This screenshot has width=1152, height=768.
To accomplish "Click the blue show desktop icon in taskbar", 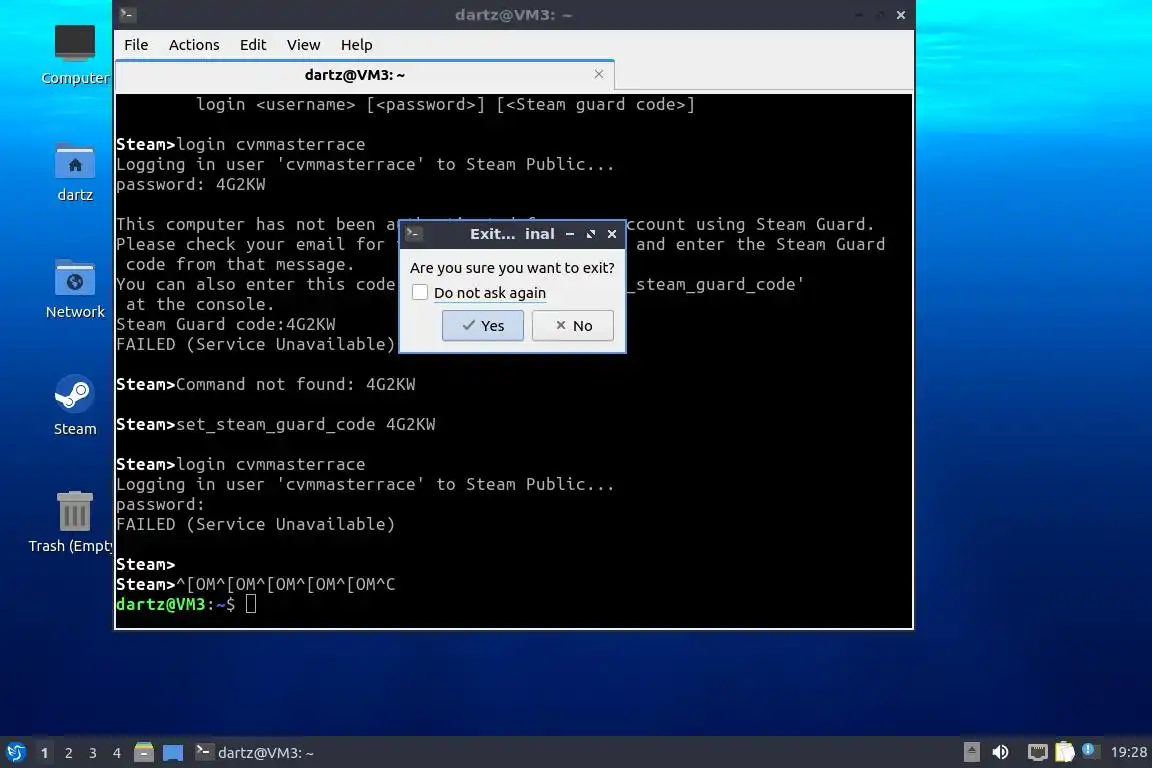I will click(x=173, y=753).
